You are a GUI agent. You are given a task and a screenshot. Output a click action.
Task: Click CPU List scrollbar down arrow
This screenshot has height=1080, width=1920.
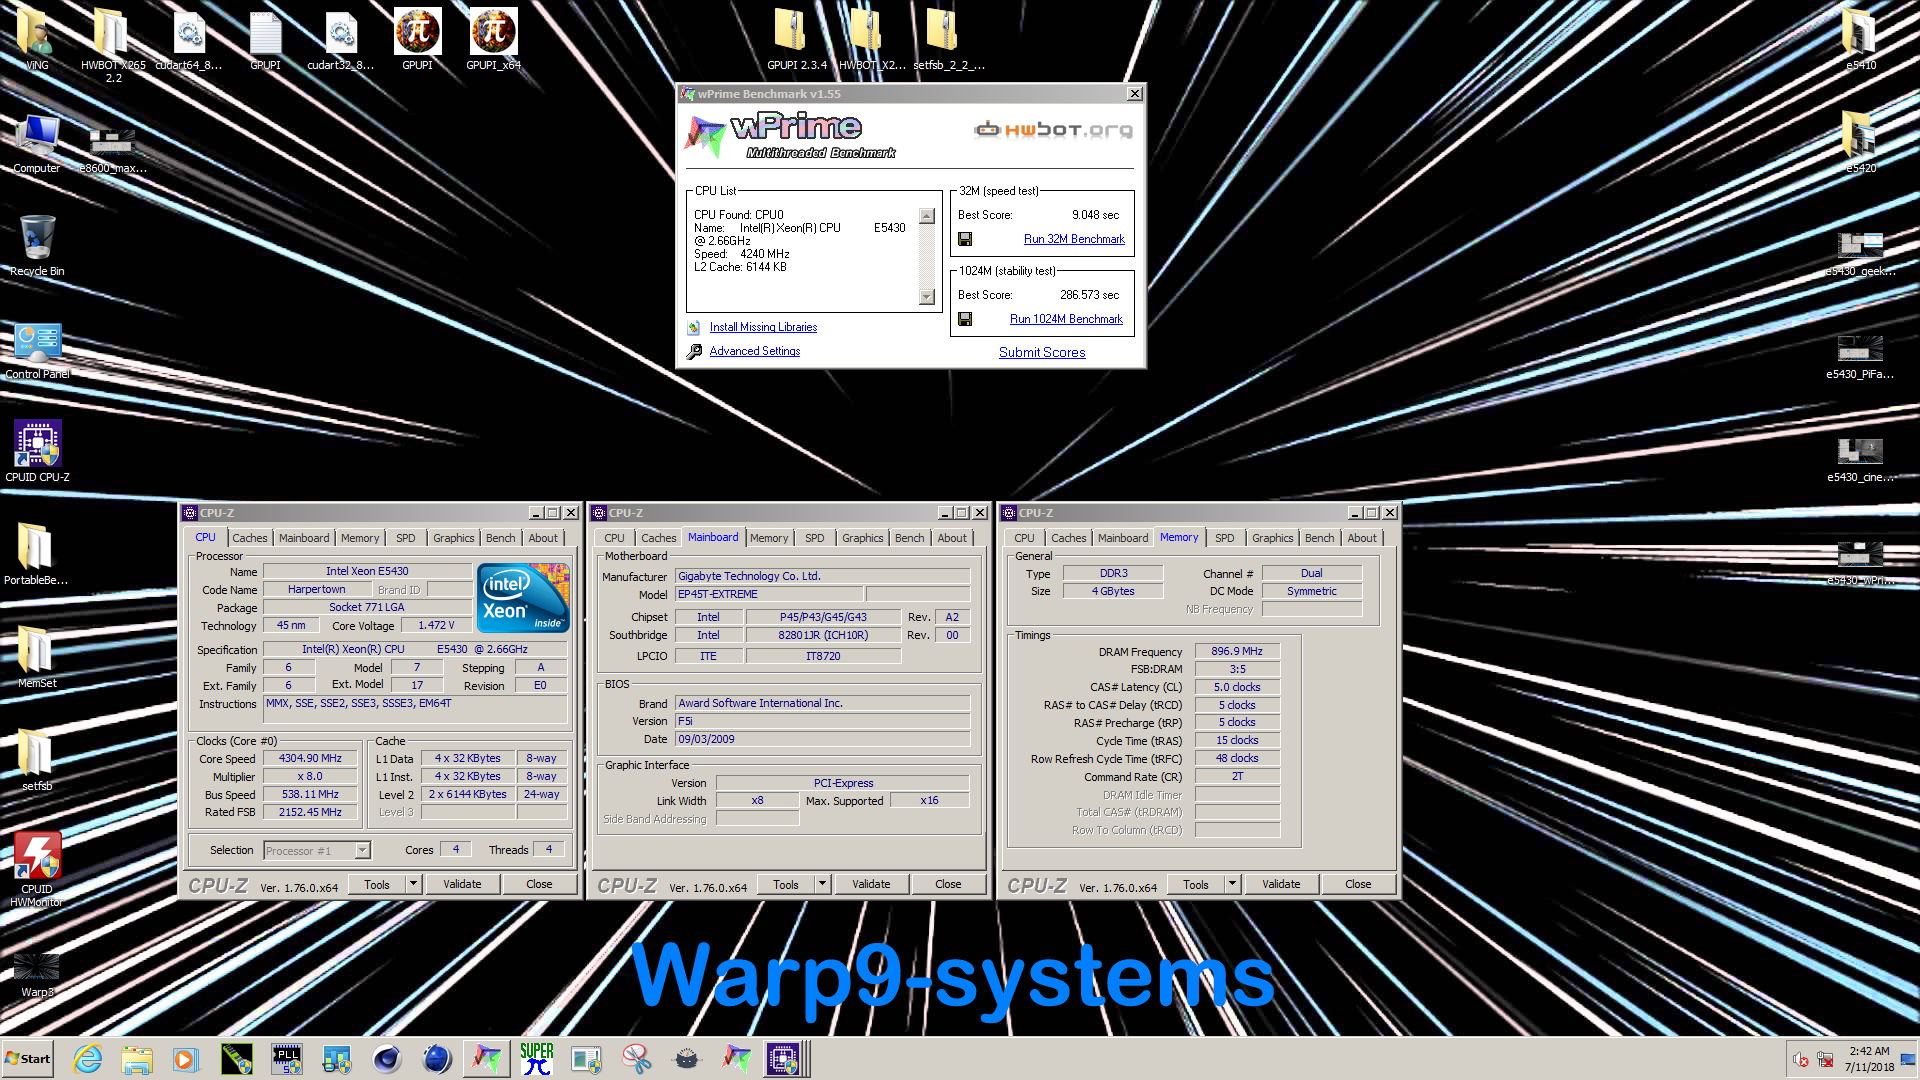click(927, 296)
